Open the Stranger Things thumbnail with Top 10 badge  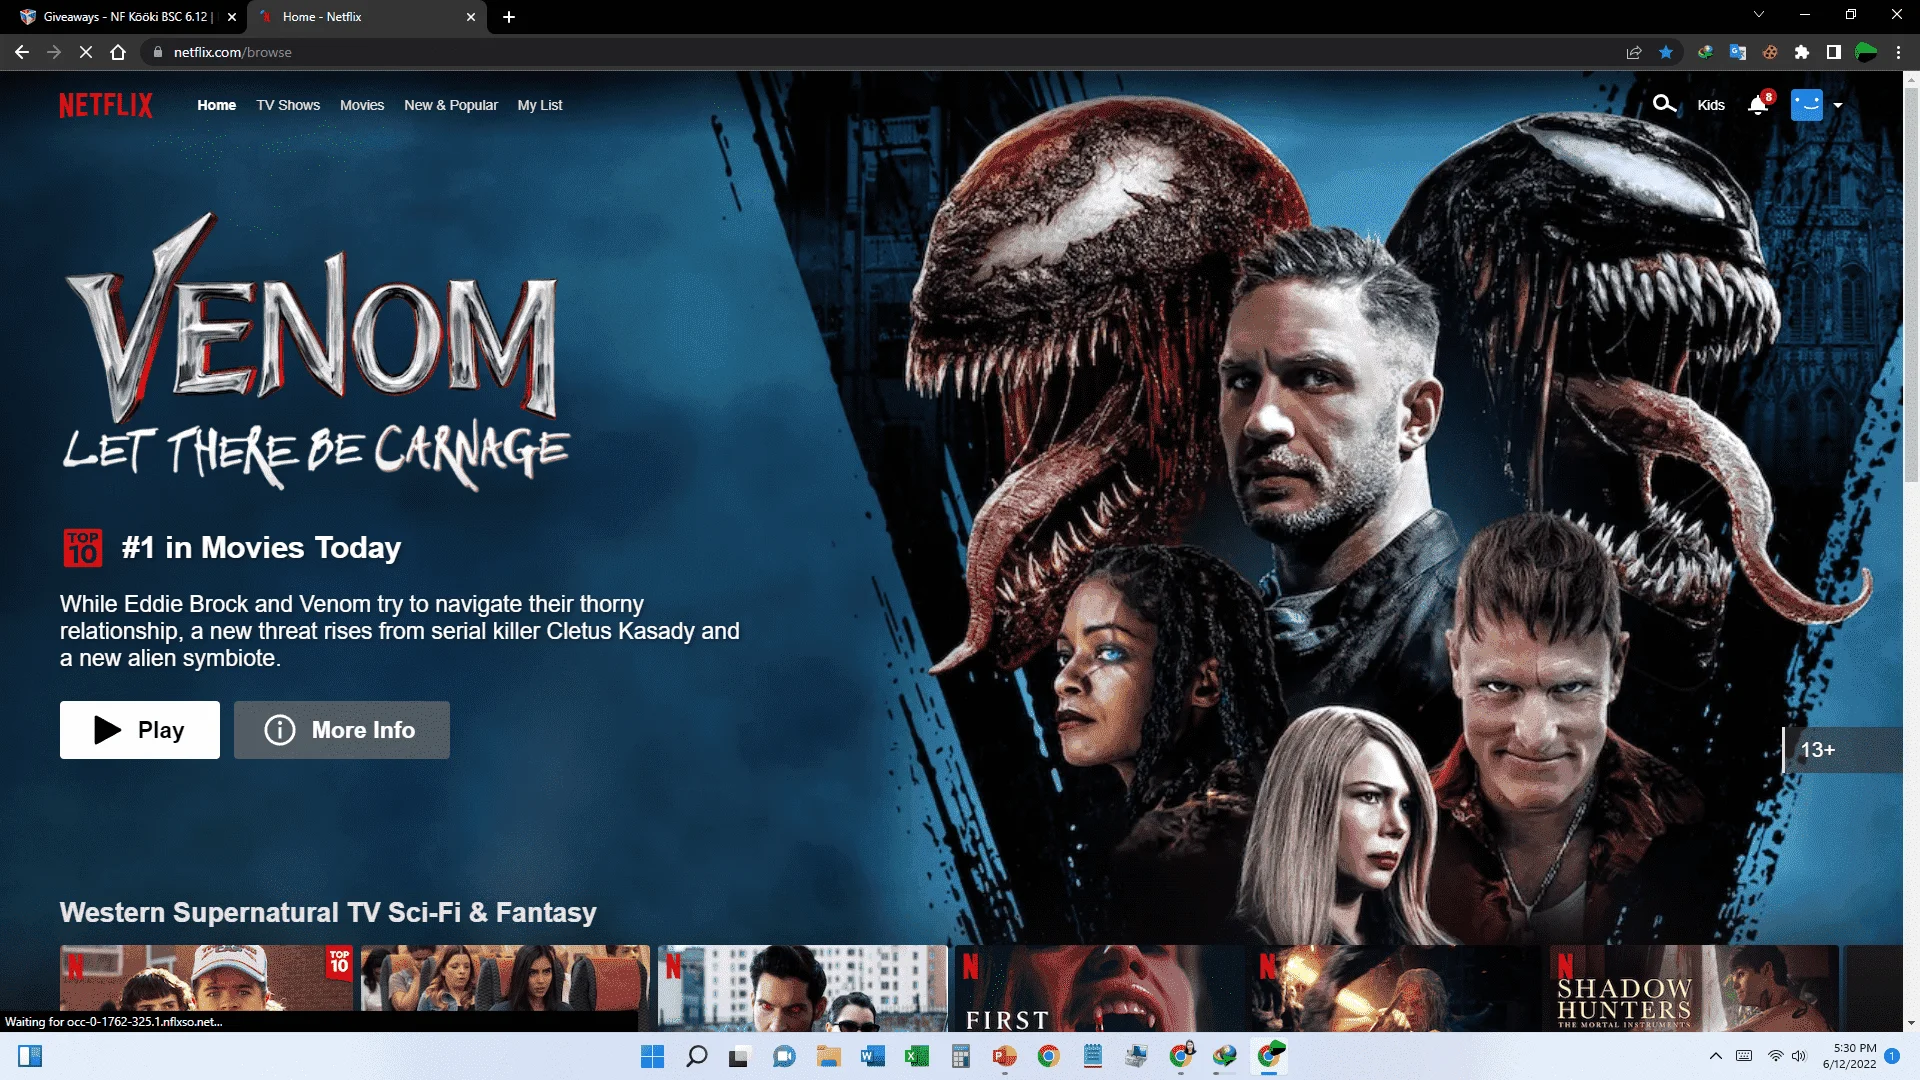pos(207,988)
